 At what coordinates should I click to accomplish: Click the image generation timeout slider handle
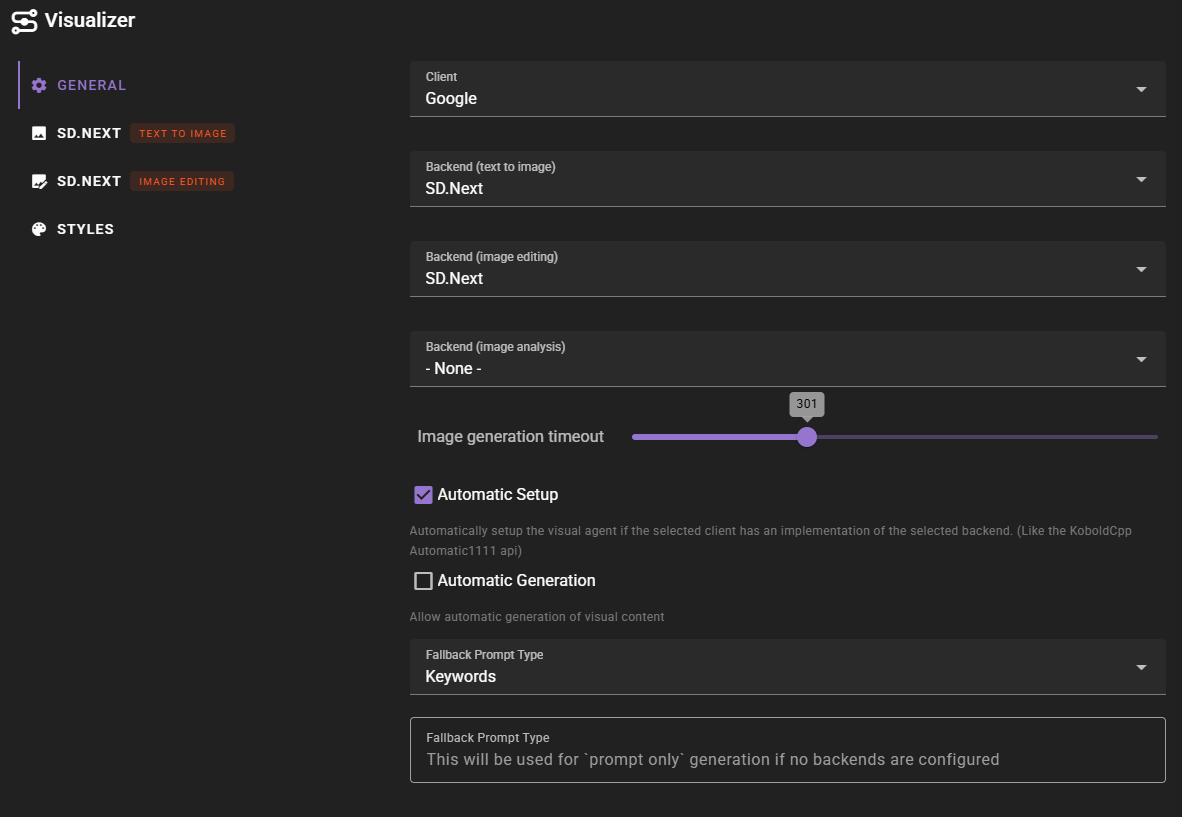point(806,437)
